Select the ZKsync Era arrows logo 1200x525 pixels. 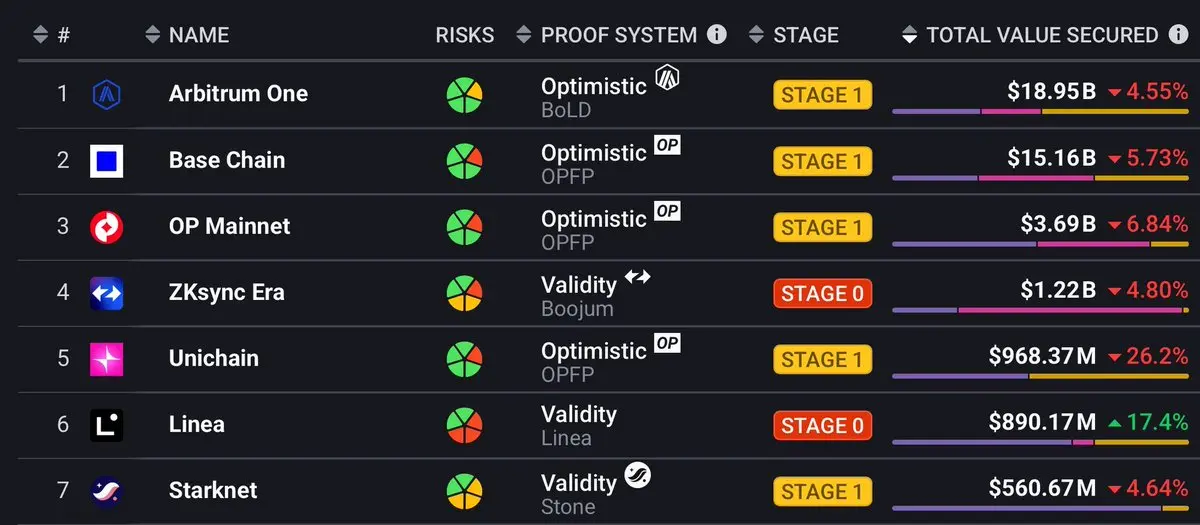[107, 293]
